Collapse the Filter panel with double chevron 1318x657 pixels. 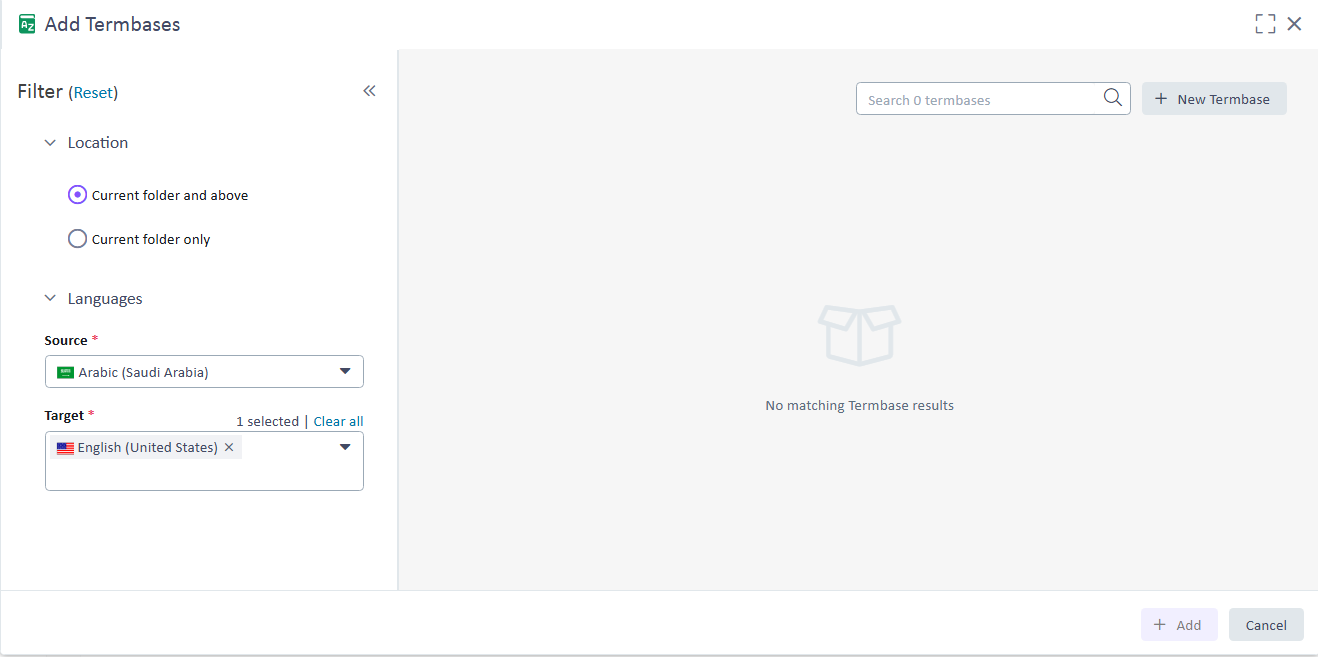pyautogui.click(x=369, y=91)
